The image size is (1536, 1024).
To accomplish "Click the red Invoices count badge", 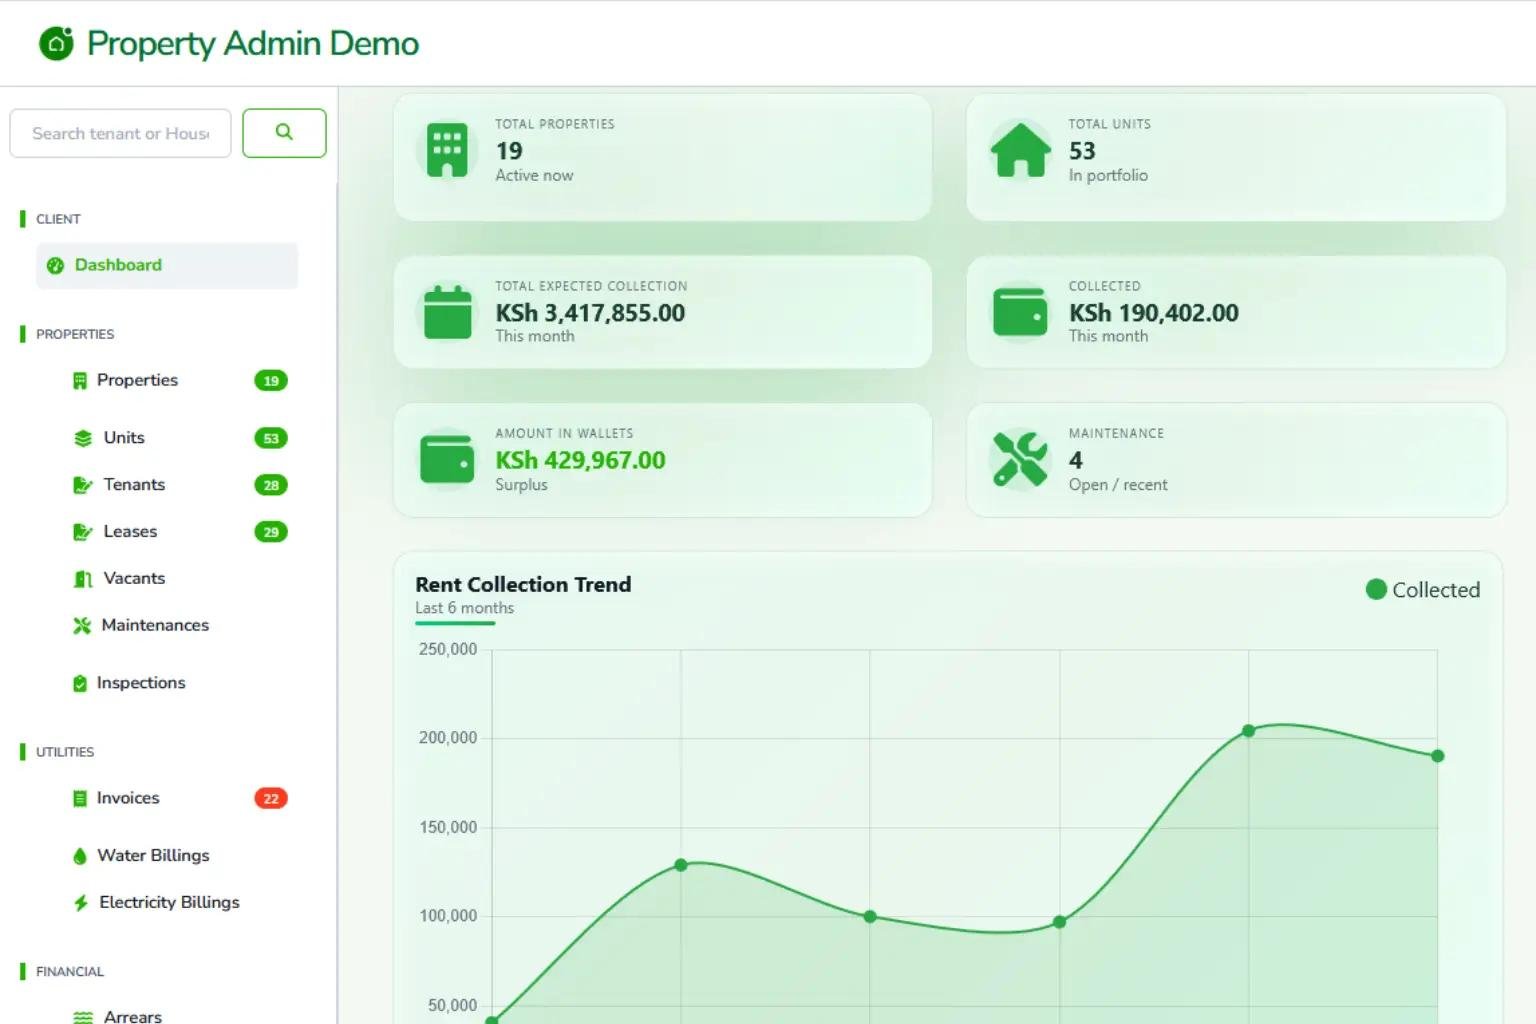I will click(271, 799).
